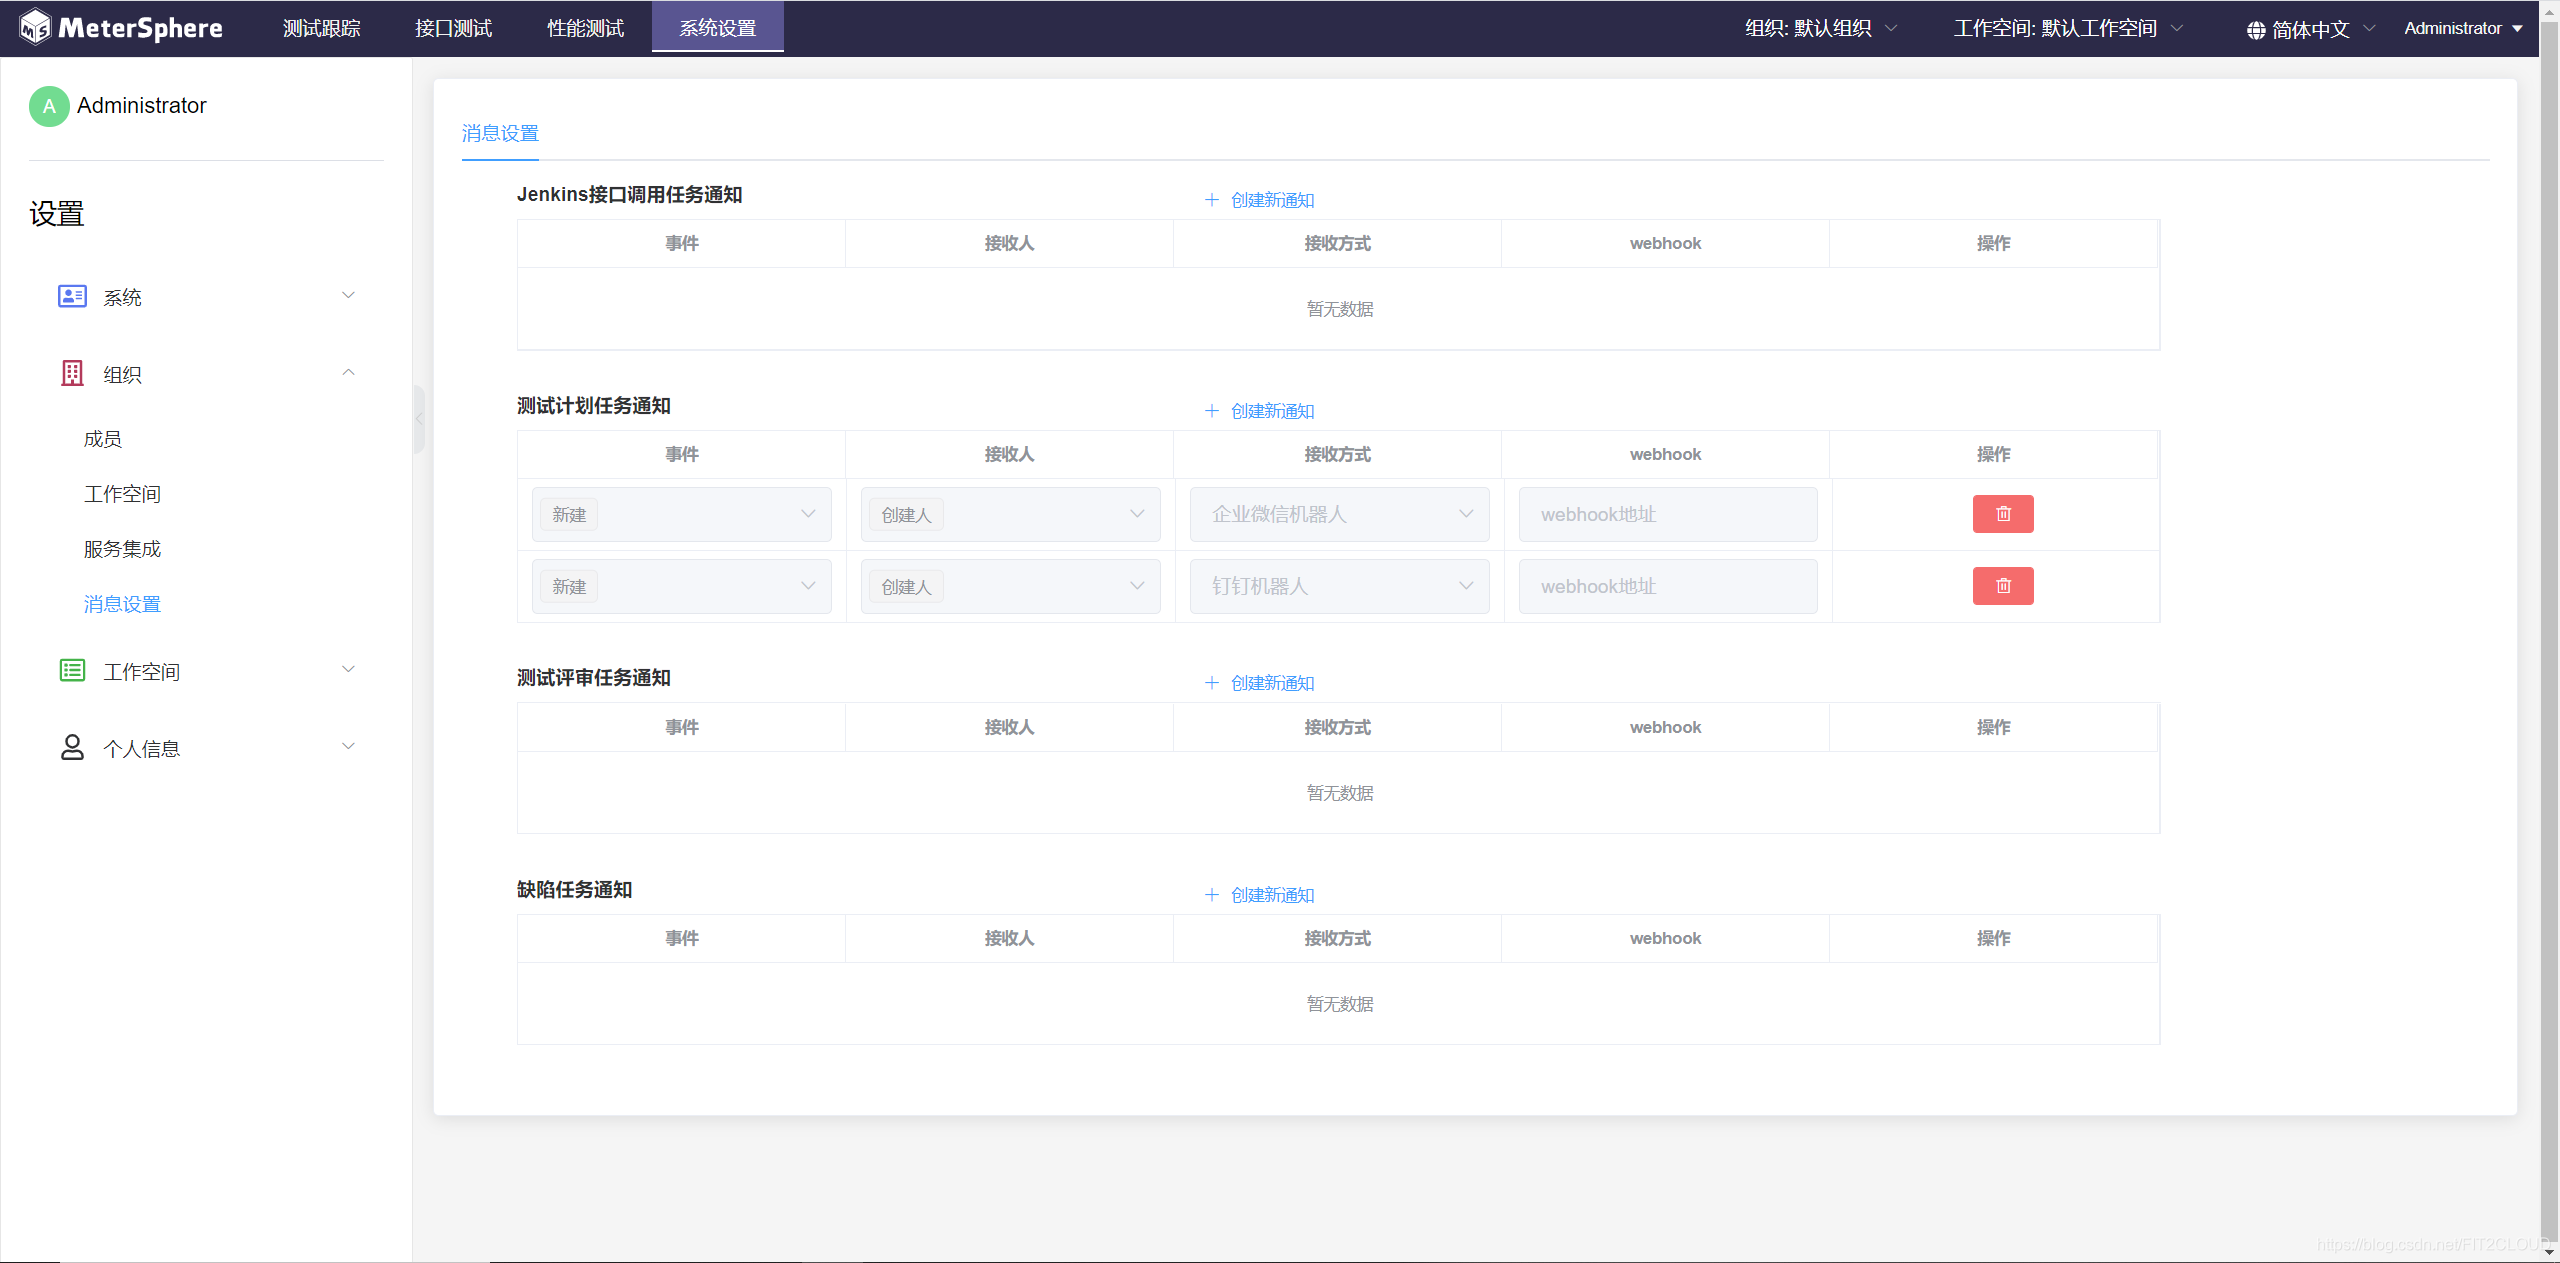The image size is (2560, 1263).
Task: Open the receive method dropdown showing 钉钉机器人
Action: (1338, 586)
